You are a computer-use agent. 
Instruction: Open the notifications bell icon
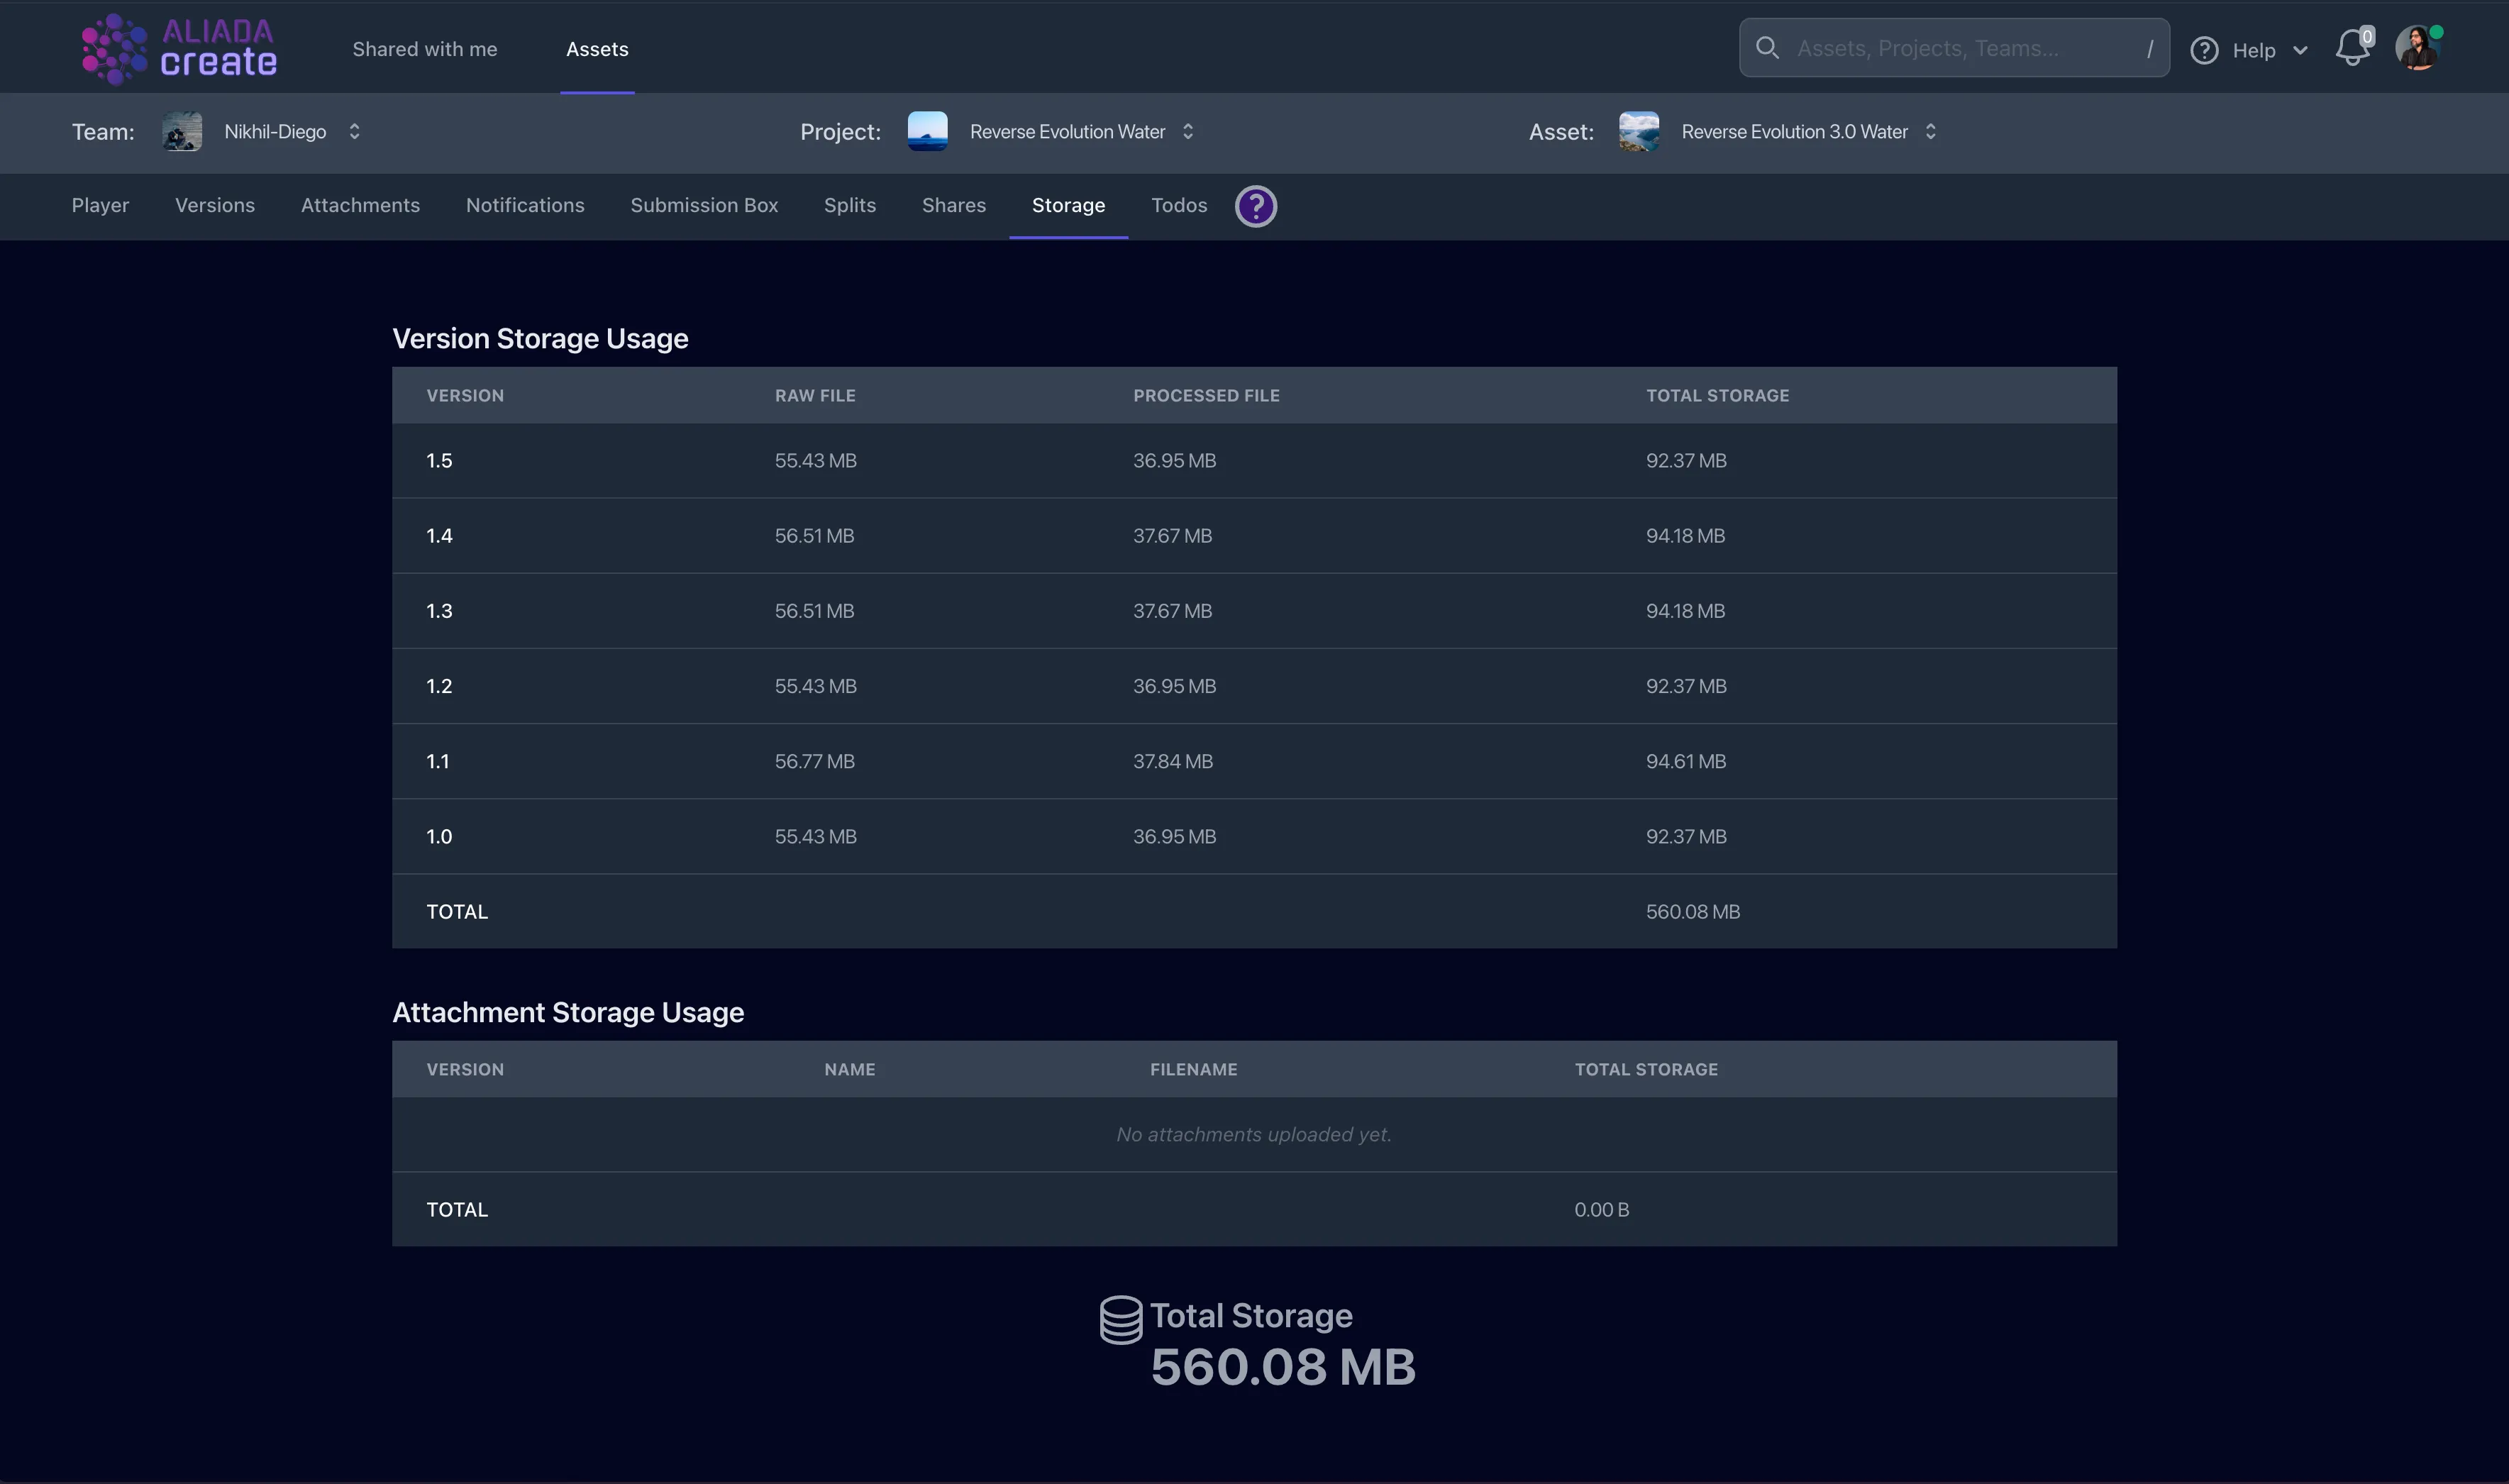pyautogui.click(x=2352, y=48)
